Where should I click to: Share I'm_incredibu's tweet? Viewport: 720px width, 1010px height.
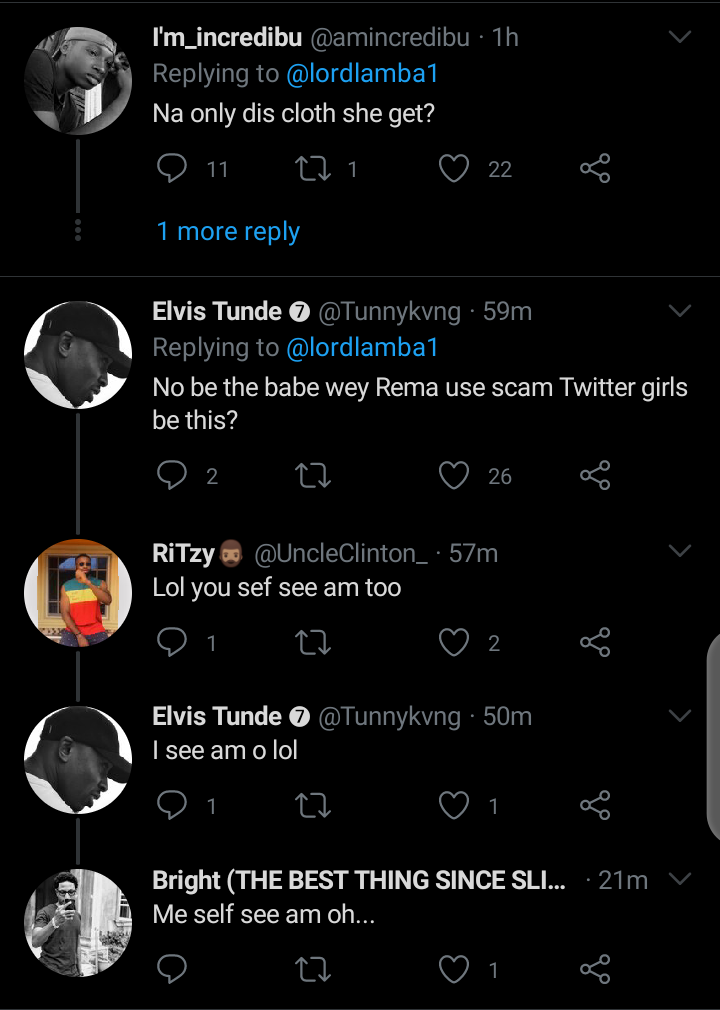pyautogui.click(x=595, y=168)
